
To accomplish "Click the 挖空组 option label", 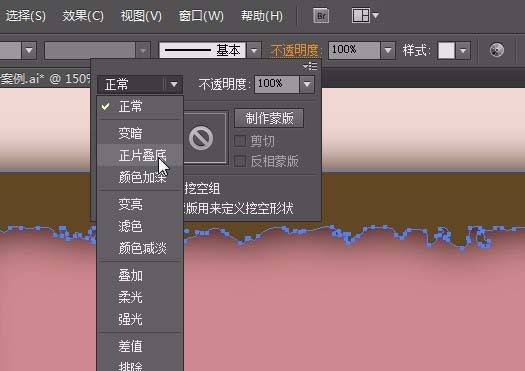I will click(202, 189).
